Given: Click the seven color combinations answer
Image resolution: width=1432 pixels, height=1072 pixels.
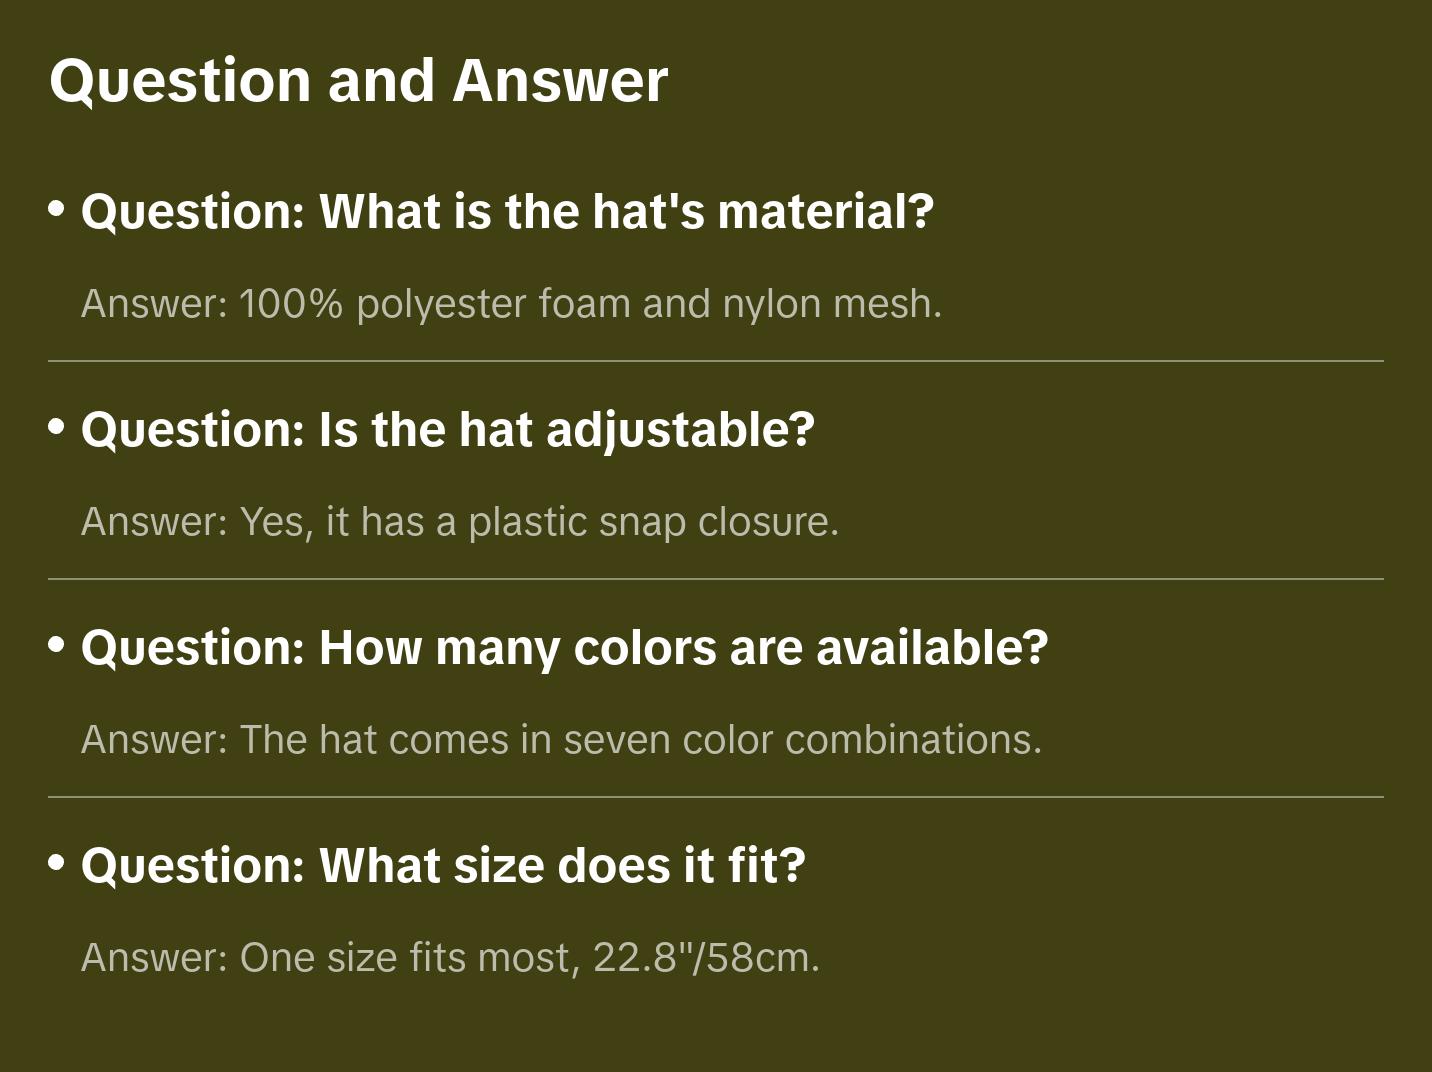Looking at the screenshot, I should [x=561, y=740].
